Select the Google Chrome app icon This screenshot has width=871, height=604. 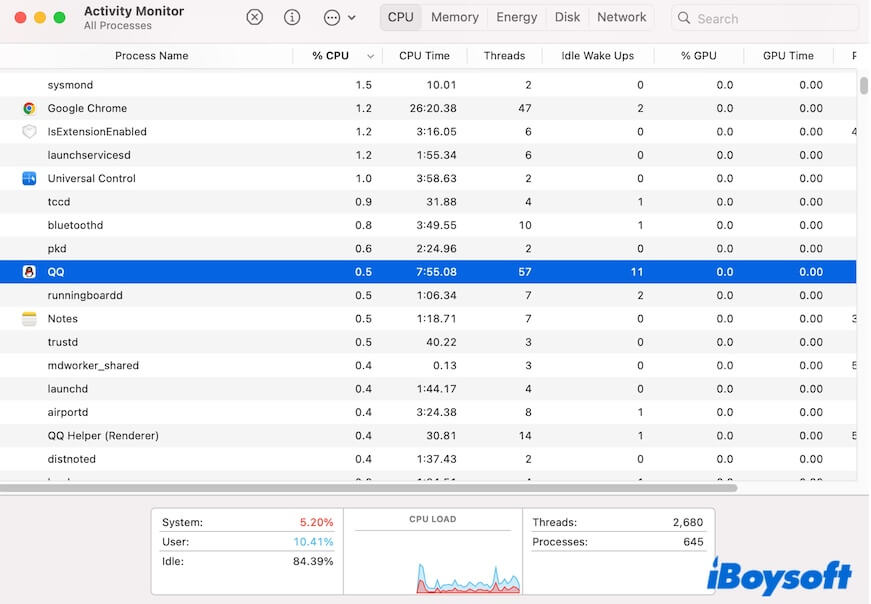27,108
